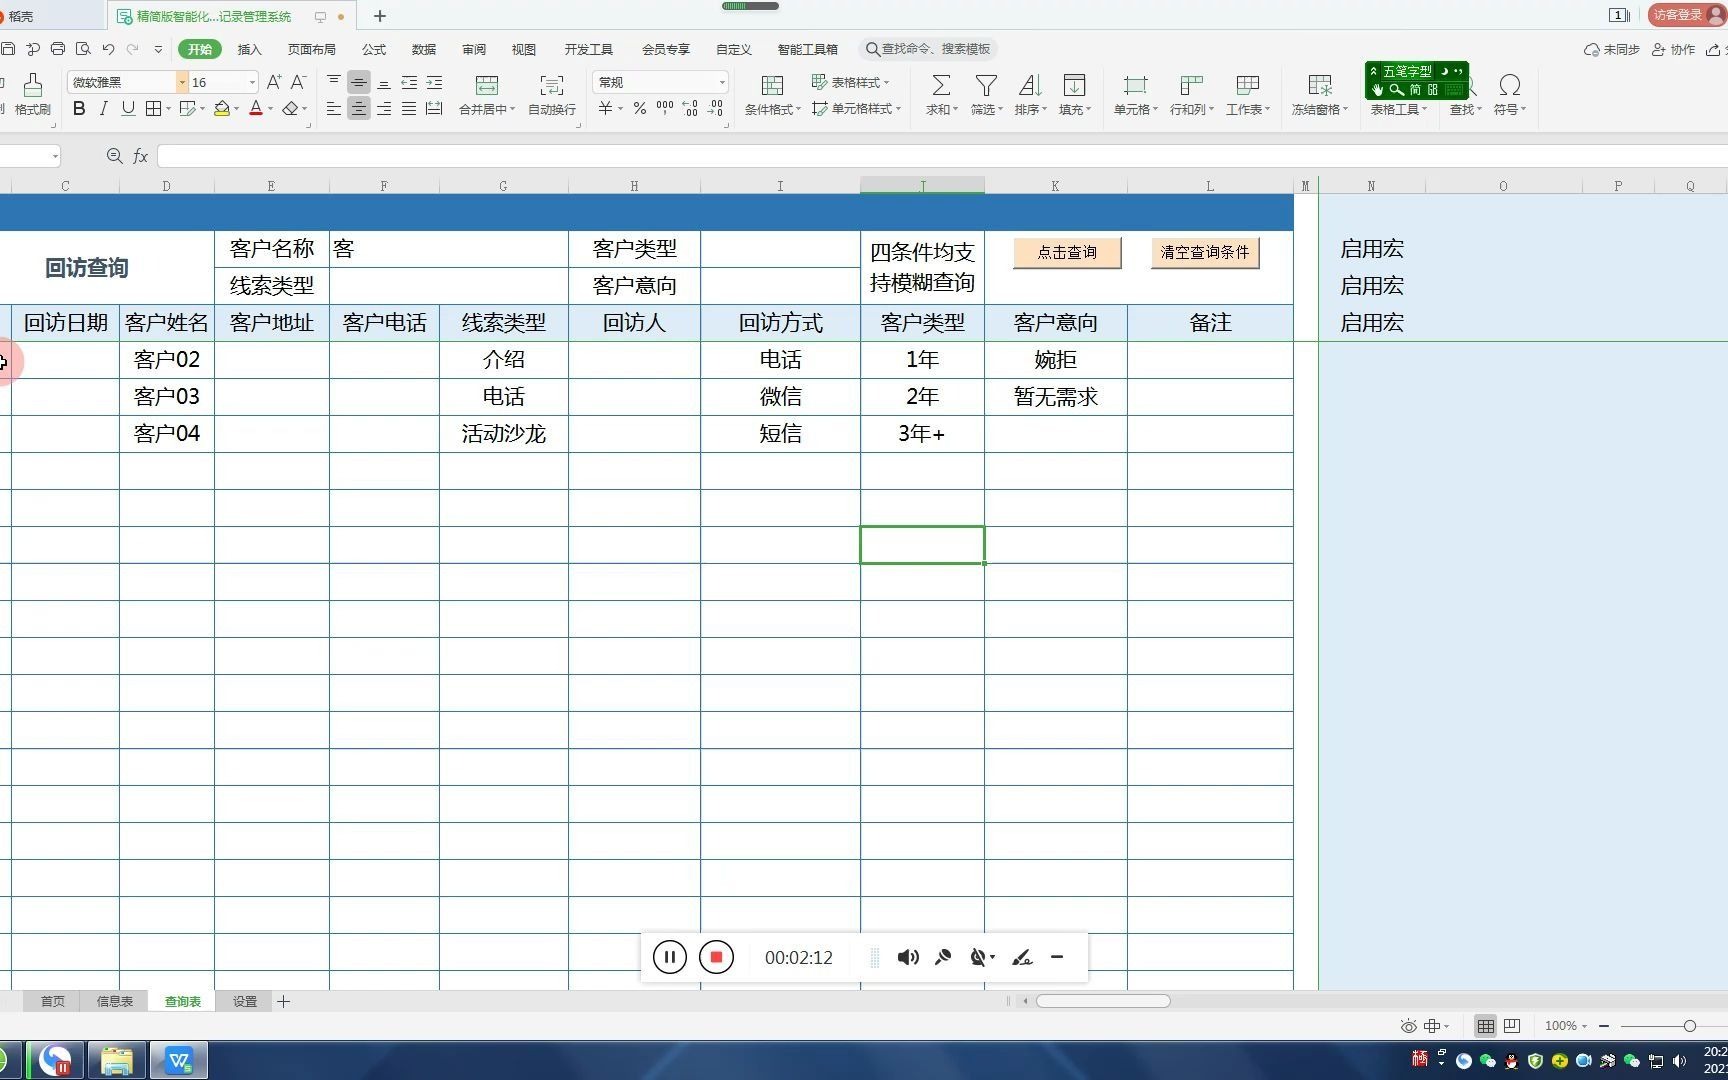Screen dimensions: 1728x1080
Task: Apply the font color A
Action: click(x=256, y=109)
